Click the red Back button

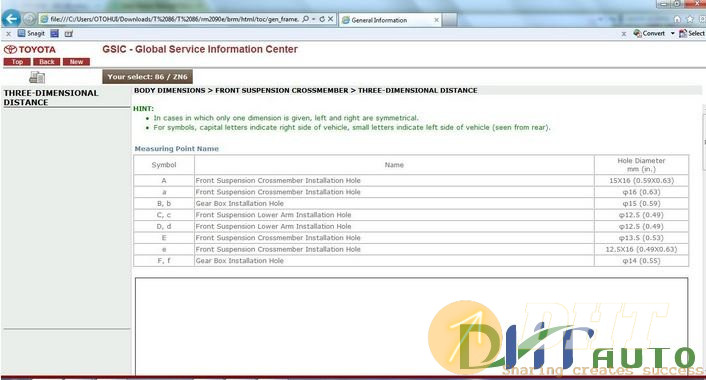pyautogui.click(x=47, y=62)
